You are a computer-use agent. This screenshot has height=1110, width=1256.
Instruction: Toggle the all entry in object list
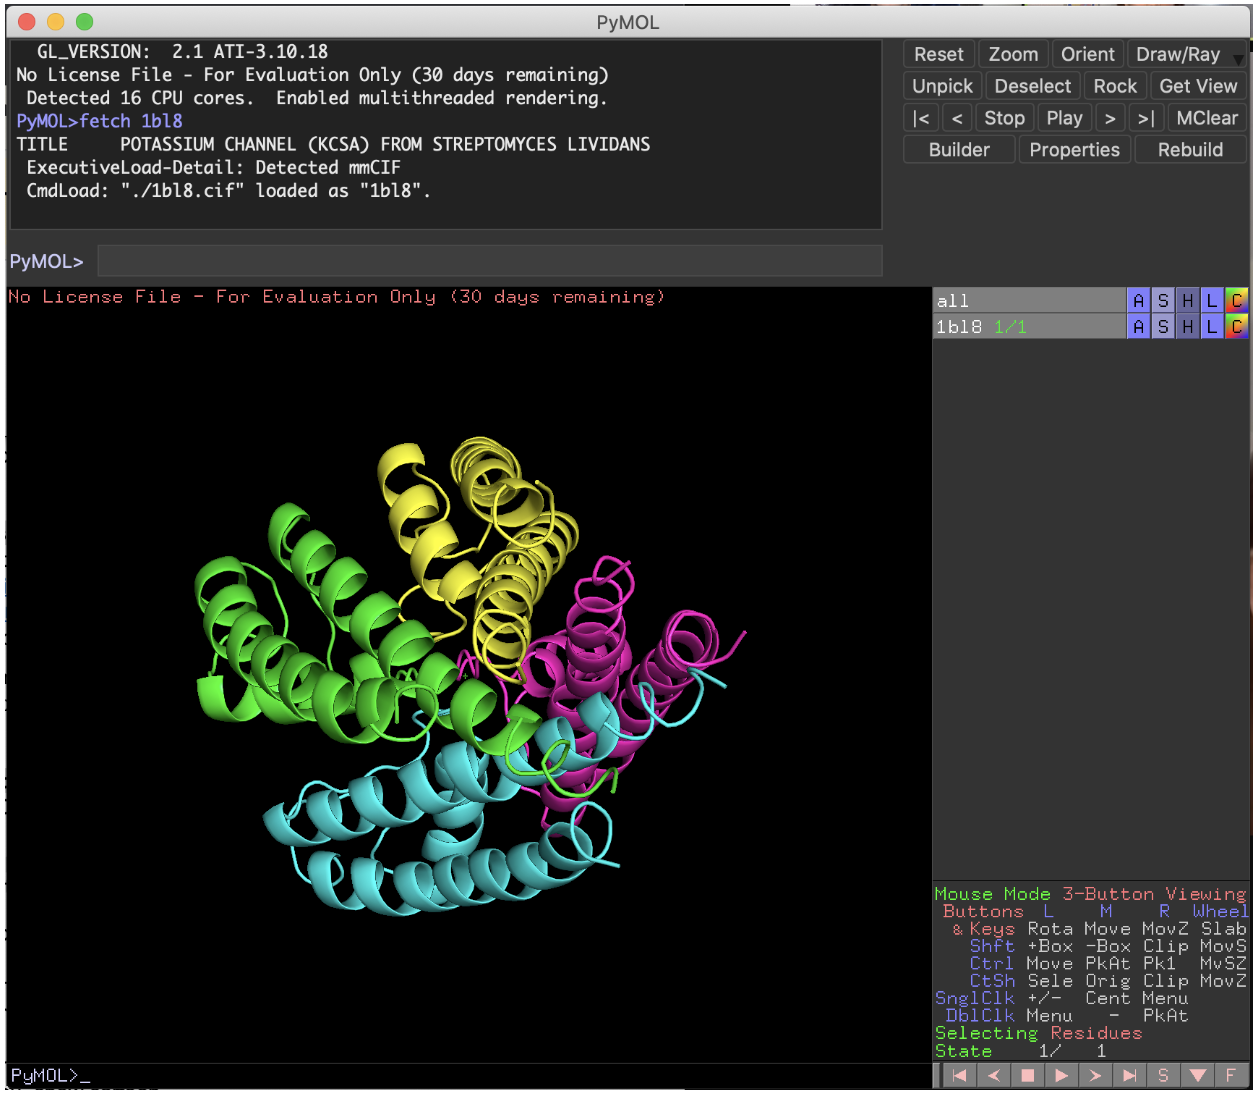click(1029, 300)
